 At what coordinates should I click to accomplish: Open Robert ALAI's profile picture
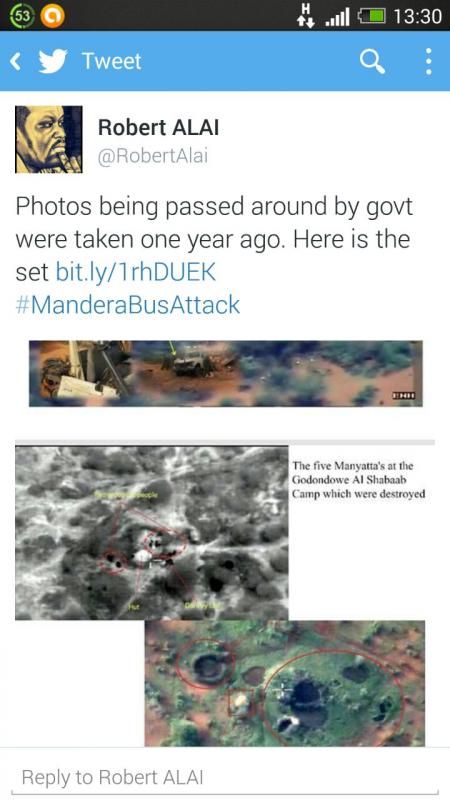click(x=48, y=139)
